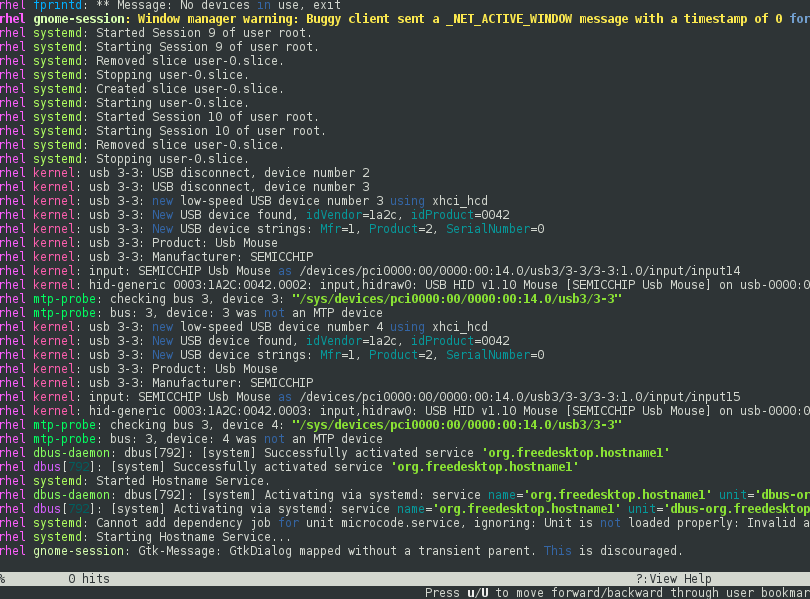Click "new low-speed USB device number 4" line
The width and height of the screenshot is (810, 599).
[x=244, y=327]
